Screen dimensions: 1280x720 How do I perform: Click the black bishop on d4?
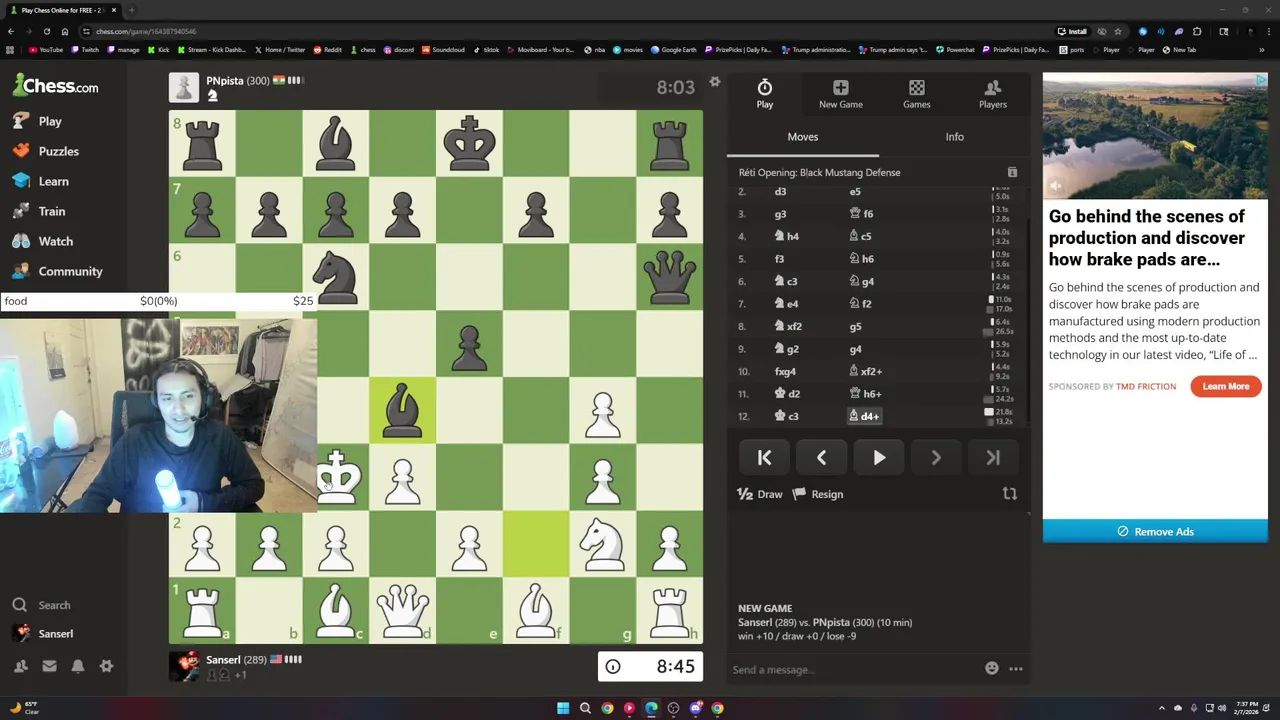coord(402,410)
